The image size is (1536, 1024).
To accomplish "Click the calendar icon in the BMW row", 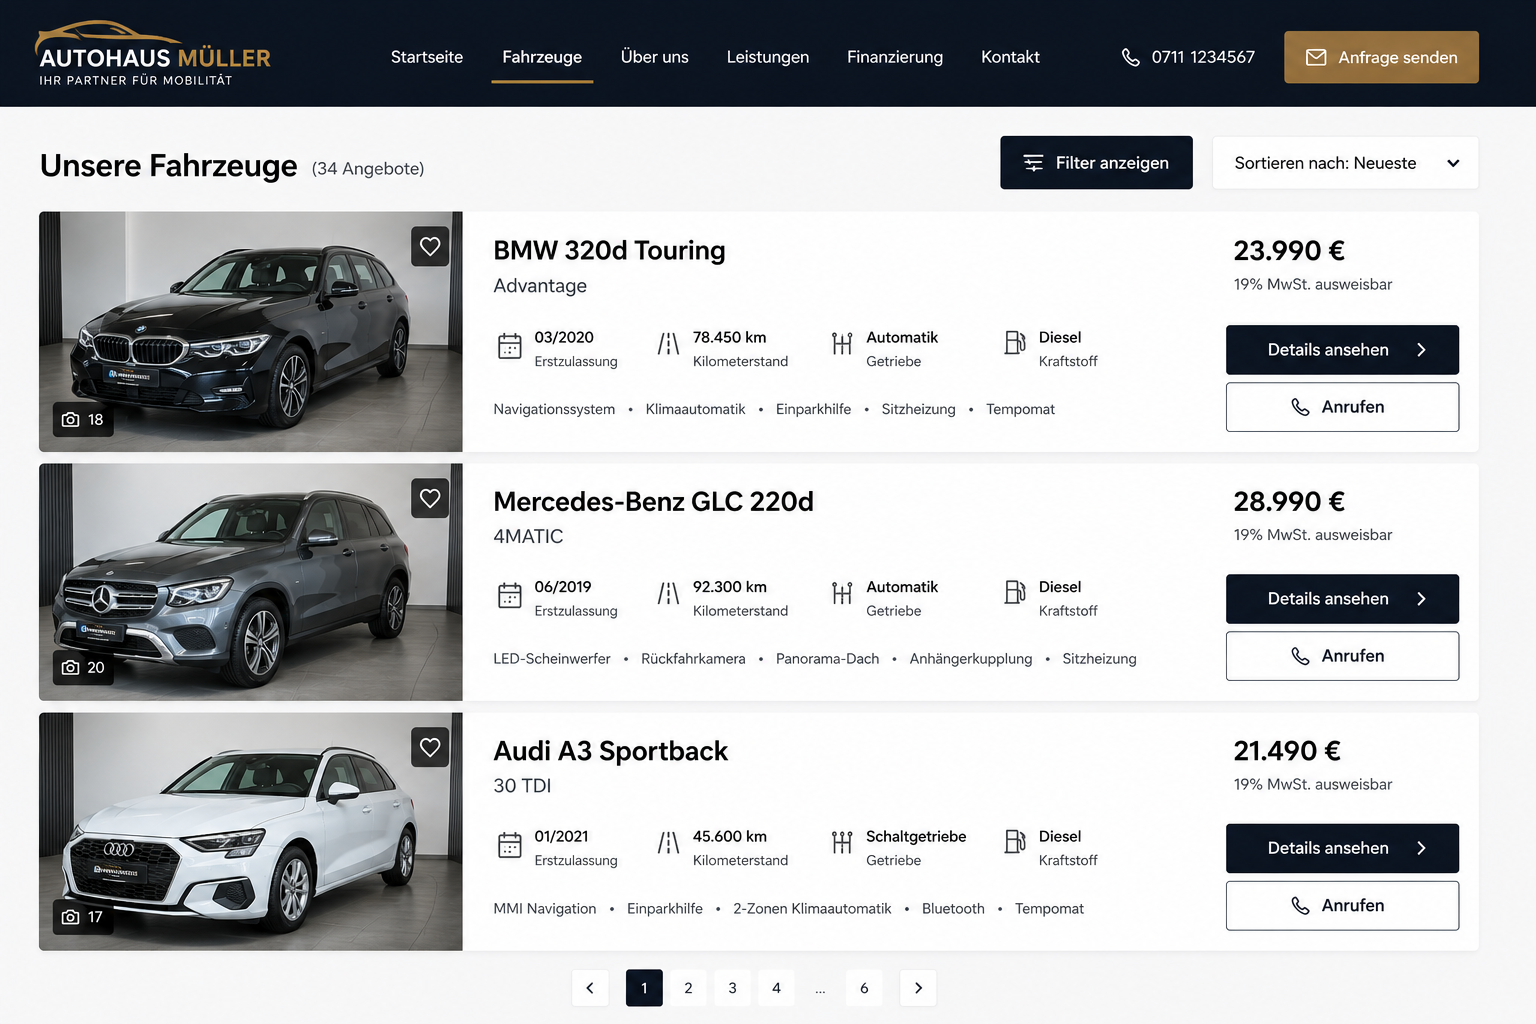I will click(510, 346).
